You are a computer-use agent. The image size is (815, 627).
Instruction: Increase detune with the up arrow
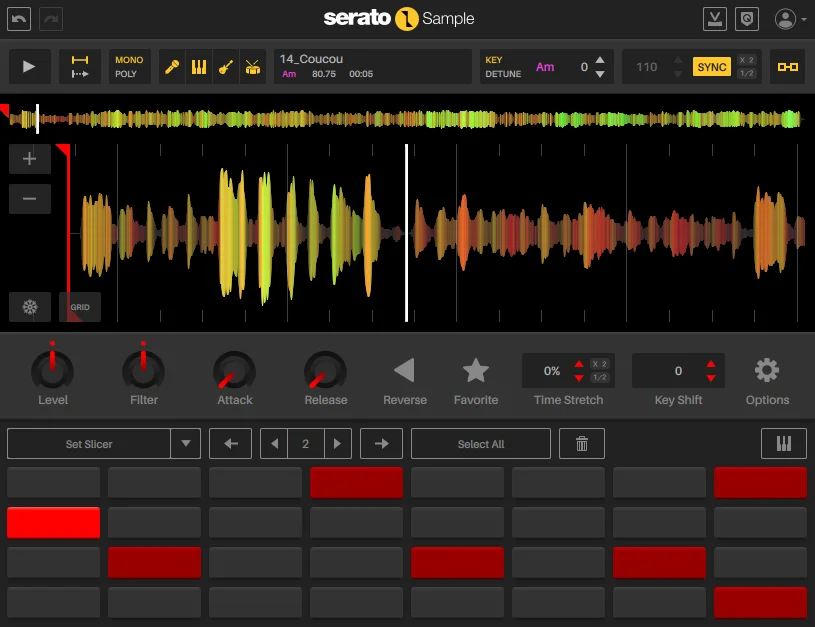tap(600, 59)
